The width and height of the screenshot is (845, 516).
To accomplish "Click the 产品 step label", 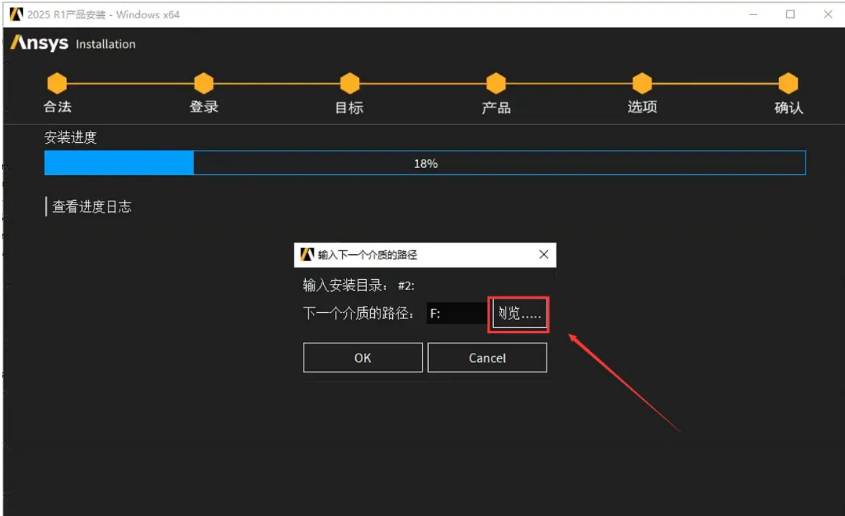I will 496,108.
